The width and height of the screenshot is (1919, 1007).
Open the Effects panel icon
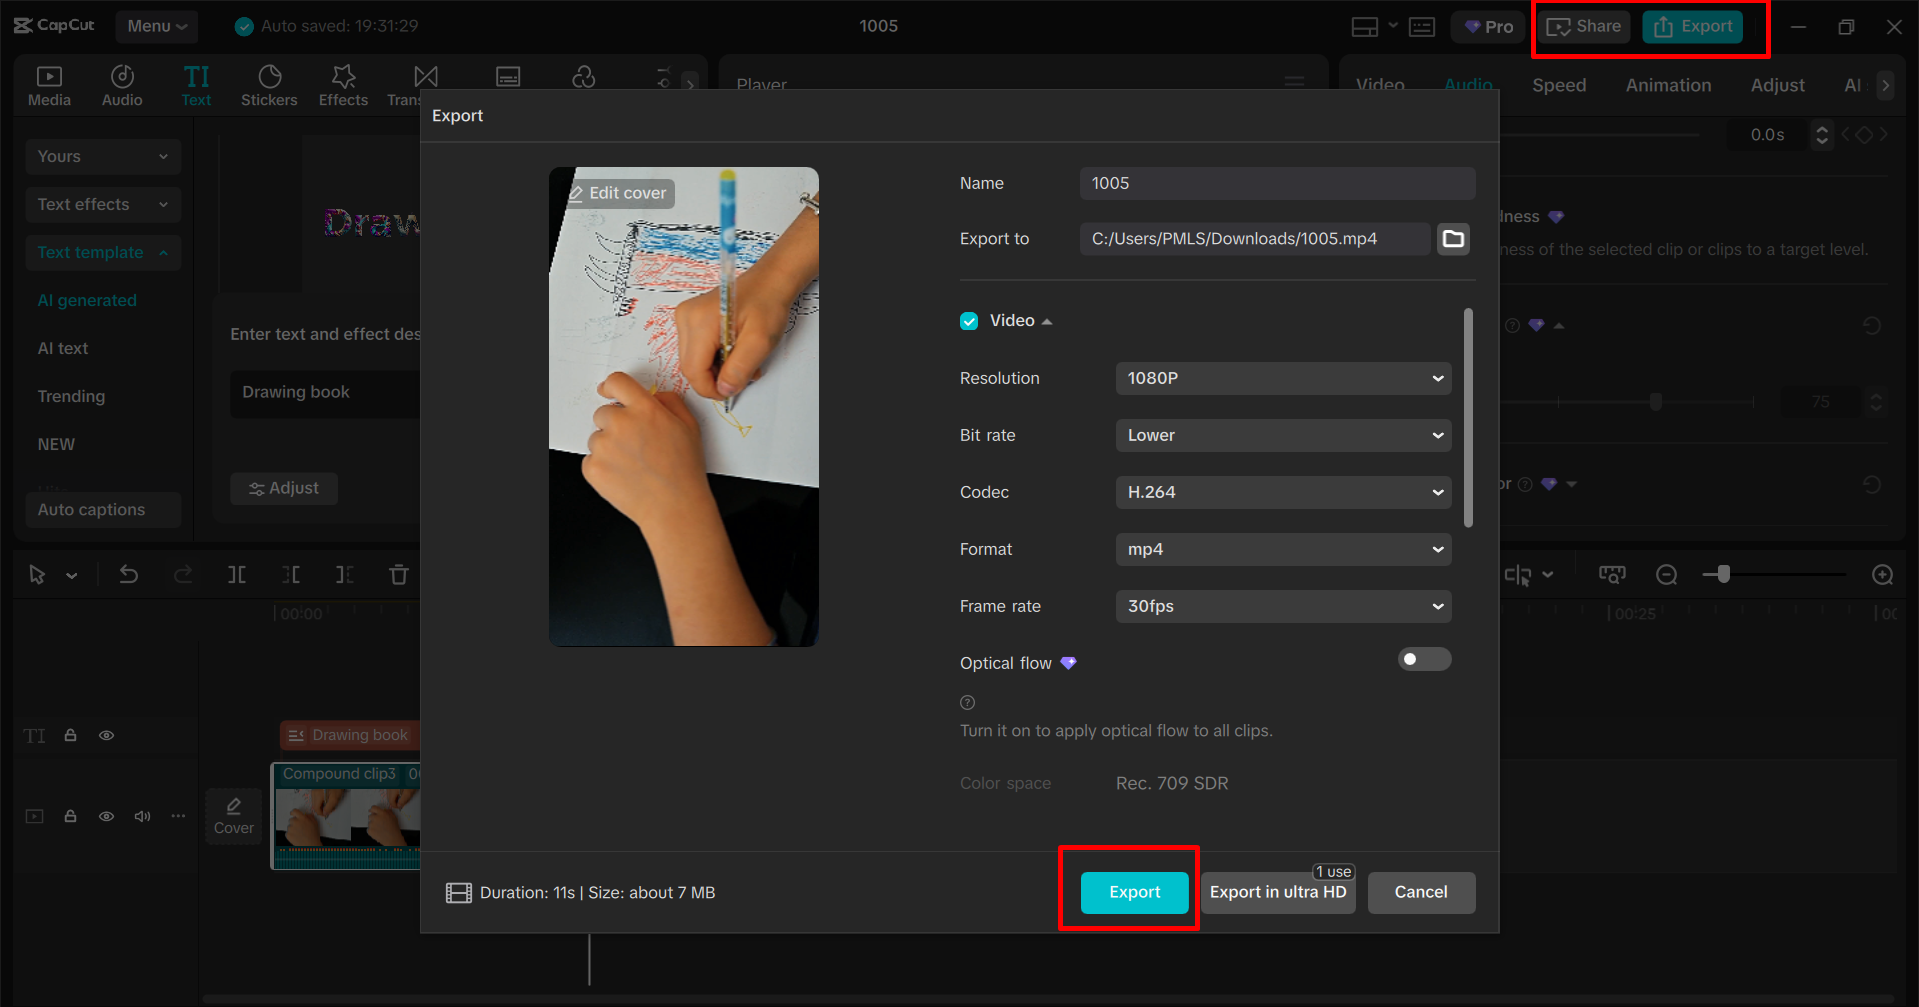pyautogui.click(x=343, y=84)
